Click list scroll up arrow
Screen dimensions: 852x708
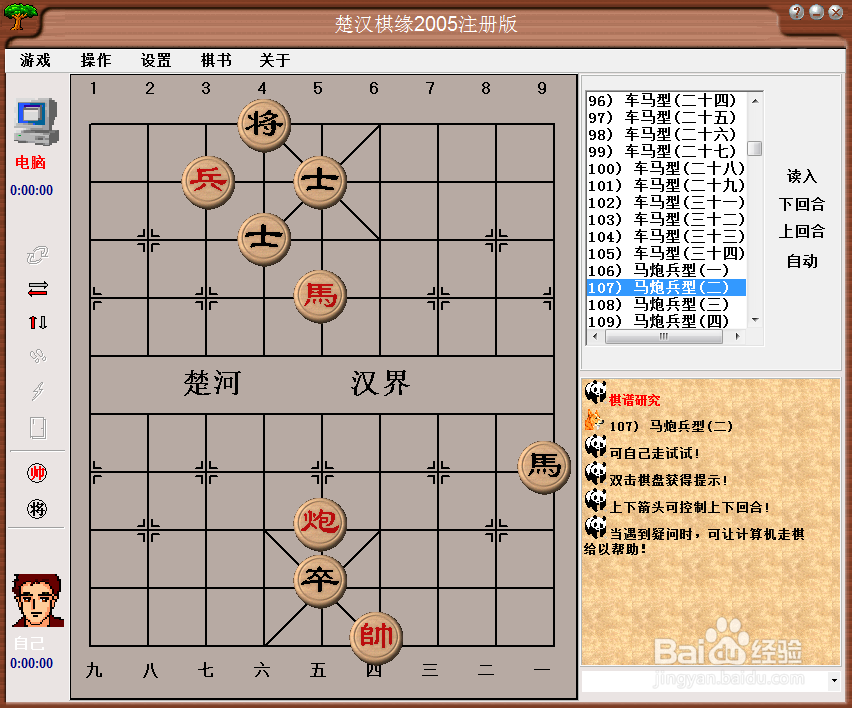(755, 101)
